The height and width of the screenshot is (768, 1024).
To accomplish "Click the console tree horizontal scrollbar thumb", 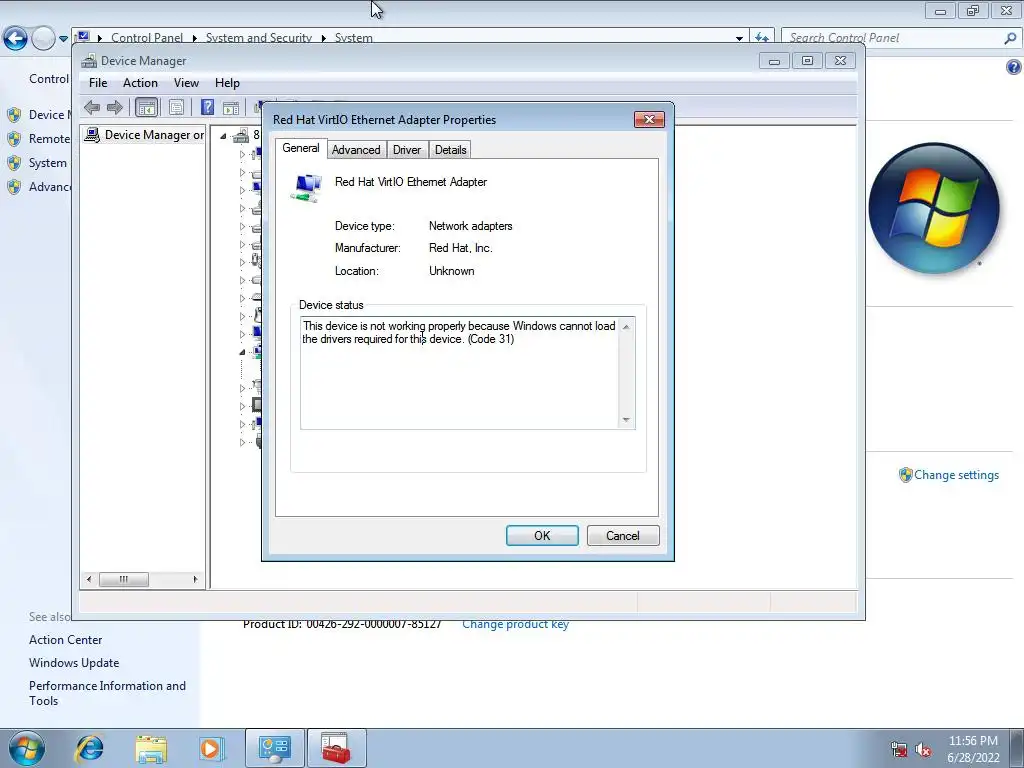I will [x=123, y=579].
